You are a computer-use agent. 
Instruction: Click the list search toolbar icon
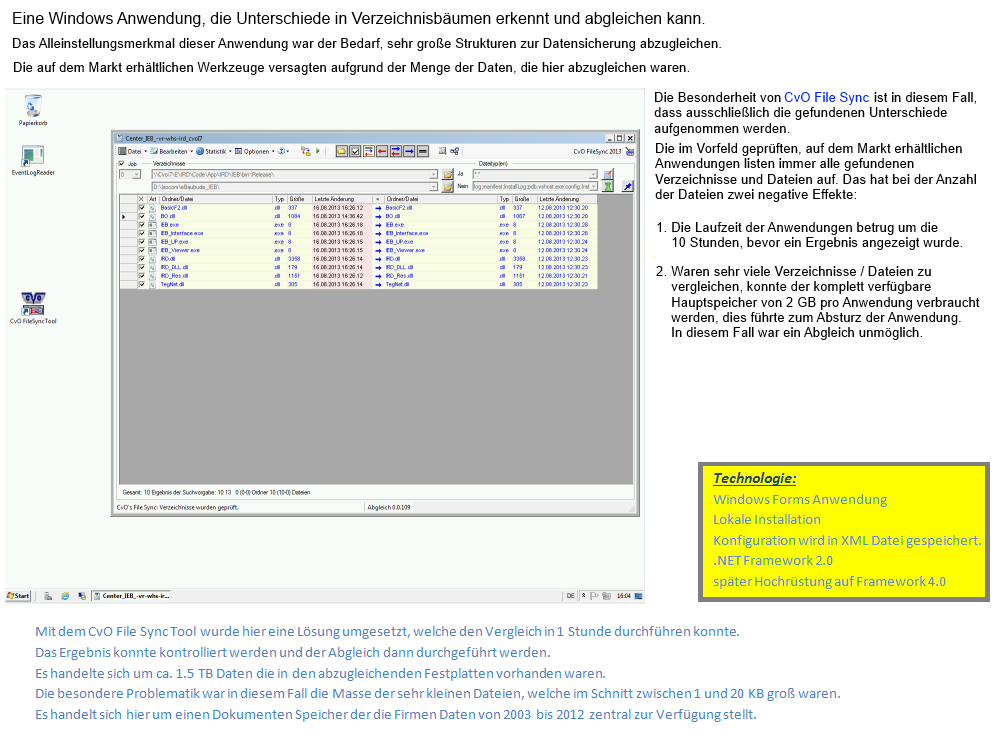tap(442, 151)
